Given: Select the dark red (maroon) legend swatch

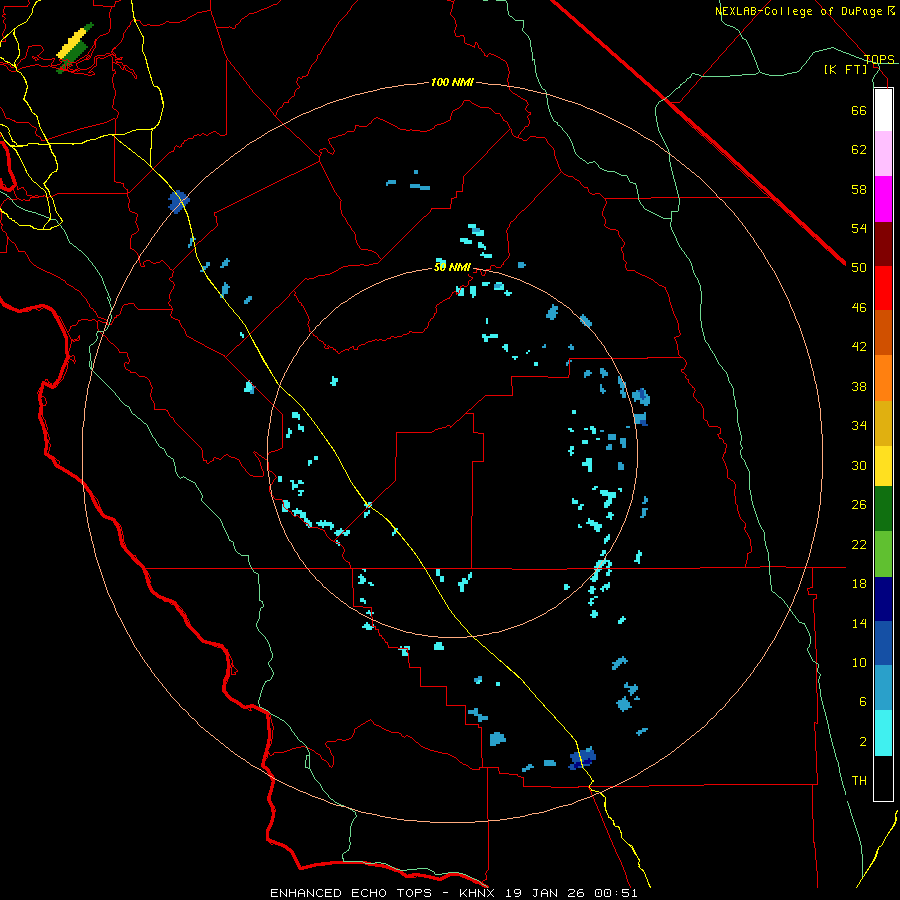Looking at the screenshot, I should click(x=883, y=244).
